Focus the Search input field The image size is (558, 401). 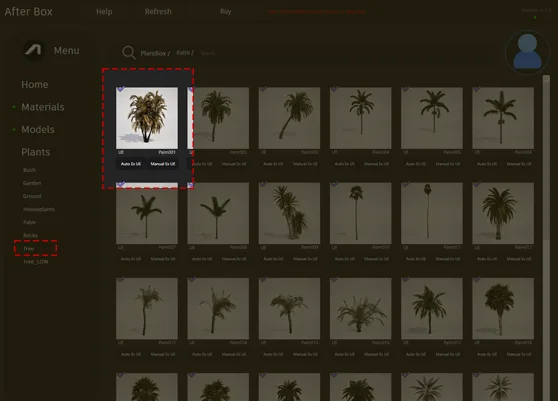pos(207,53)
